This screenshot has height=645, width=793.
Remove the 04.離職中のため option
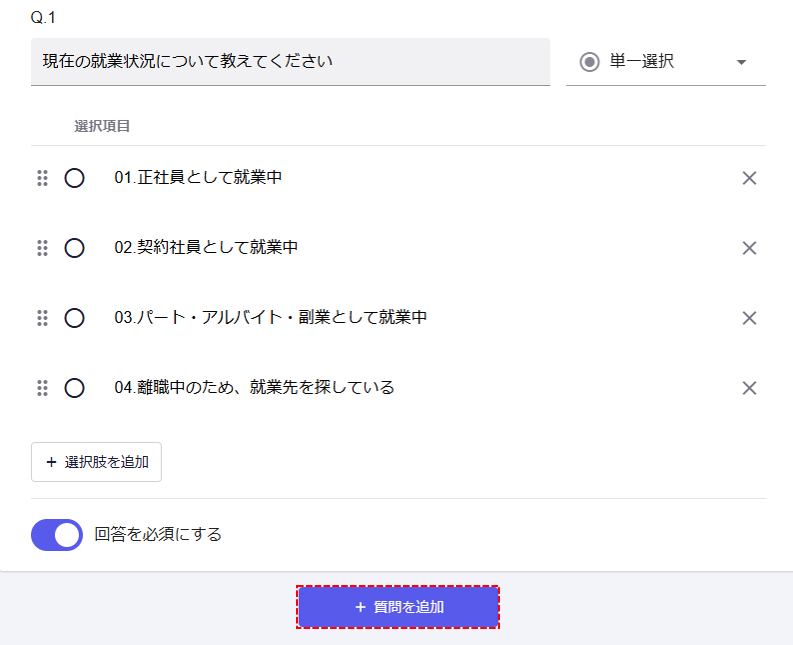(749, 388)
